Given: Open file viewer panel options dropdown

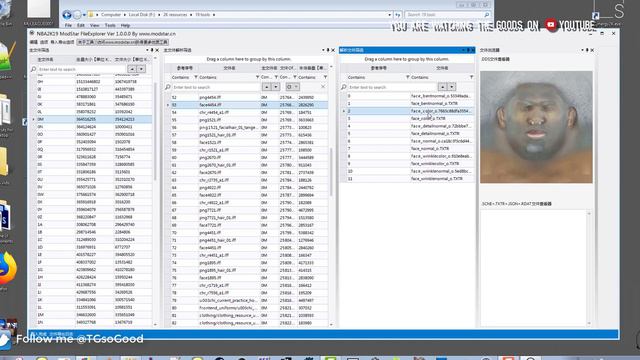Looking at the screenshot, I should (582, 50).
